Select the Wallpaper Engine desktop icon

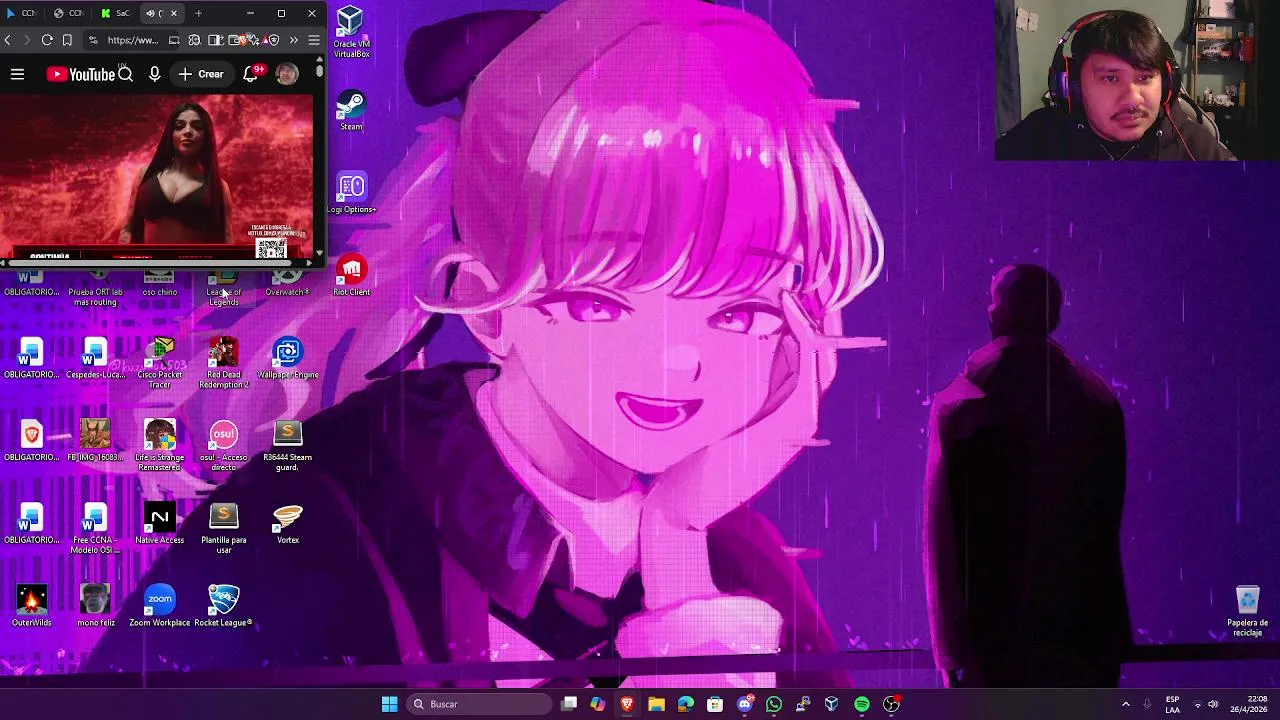pyautogui.click(x=288, y=359)
